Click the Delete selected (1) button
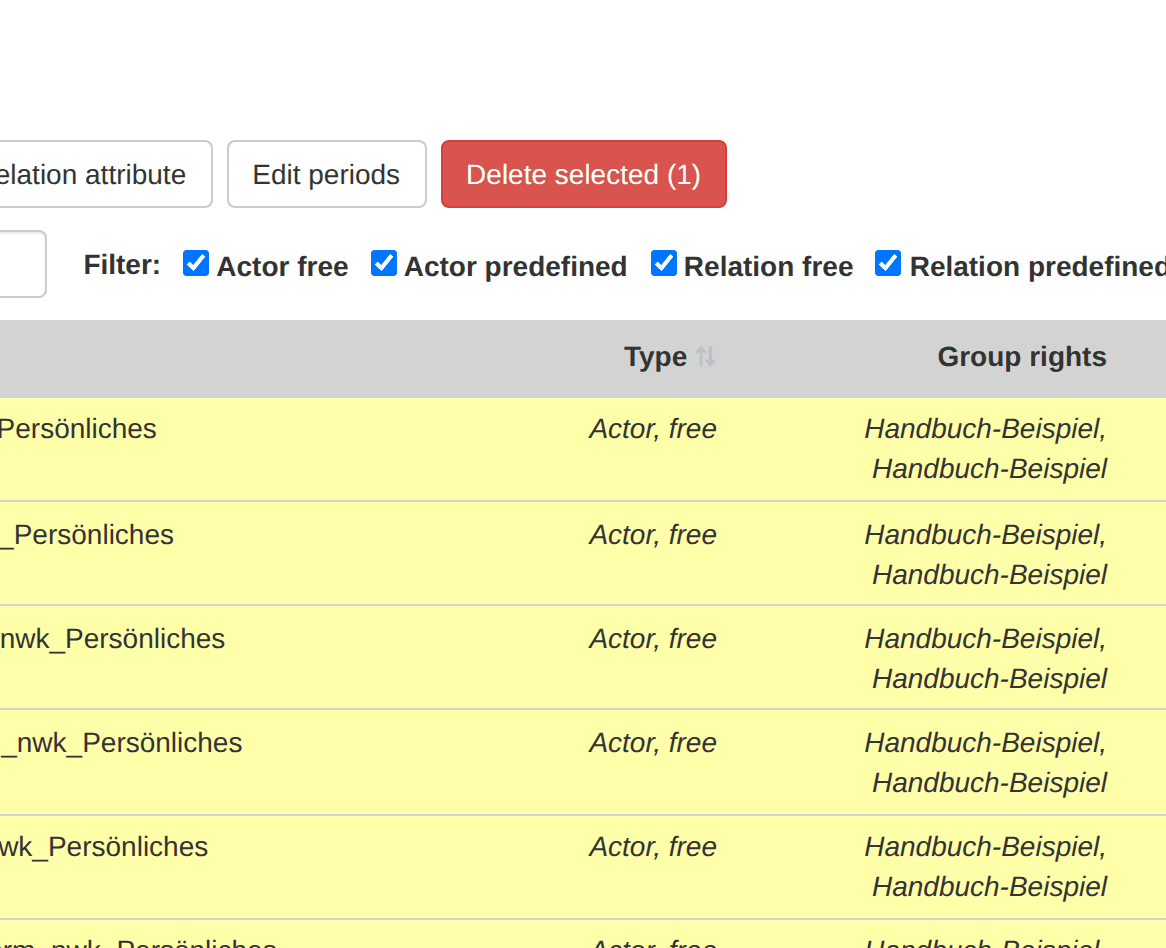This screenshot has width=1166, height=948. click(584, 174)
